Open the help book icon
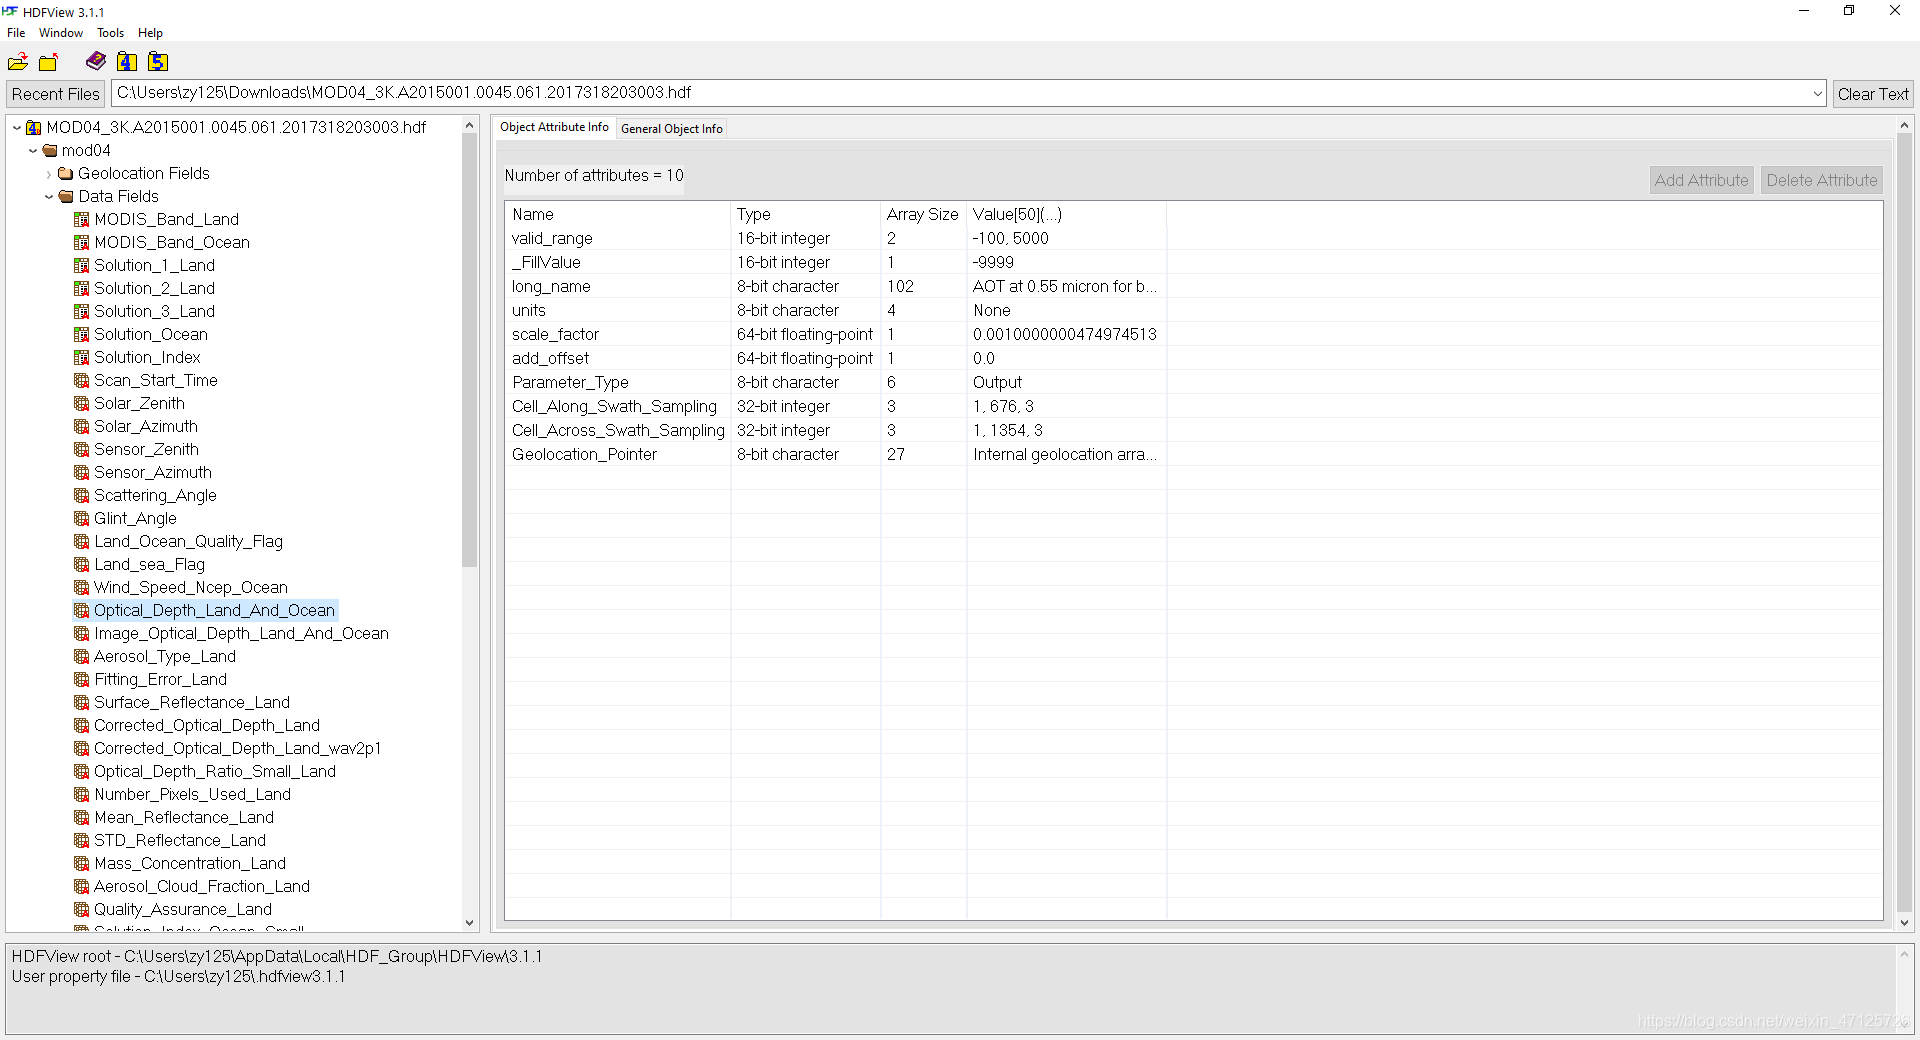Viewport: 1920px width, 1040px height. pyautogui.click(x=96, y=62)
